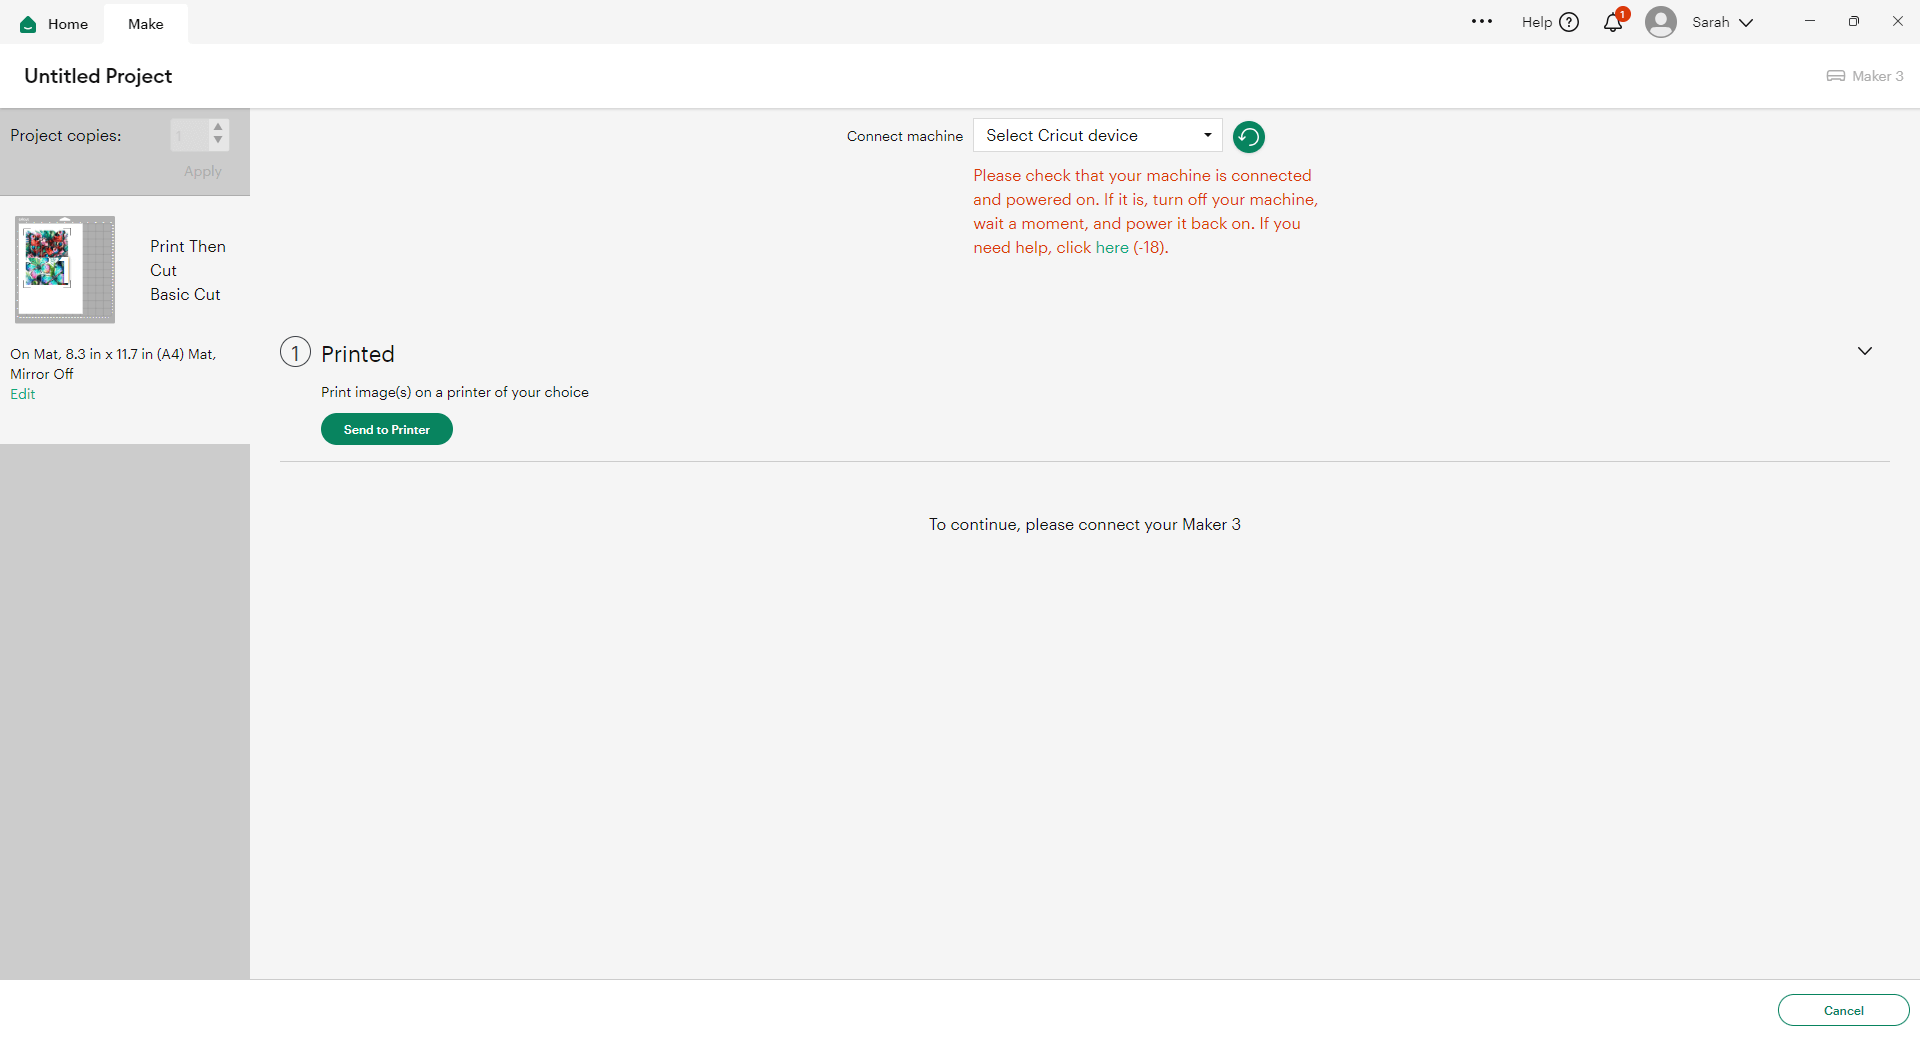Click the Send to Printer button
This screenshot has width=1920, height=1040.
click(387, 429)
